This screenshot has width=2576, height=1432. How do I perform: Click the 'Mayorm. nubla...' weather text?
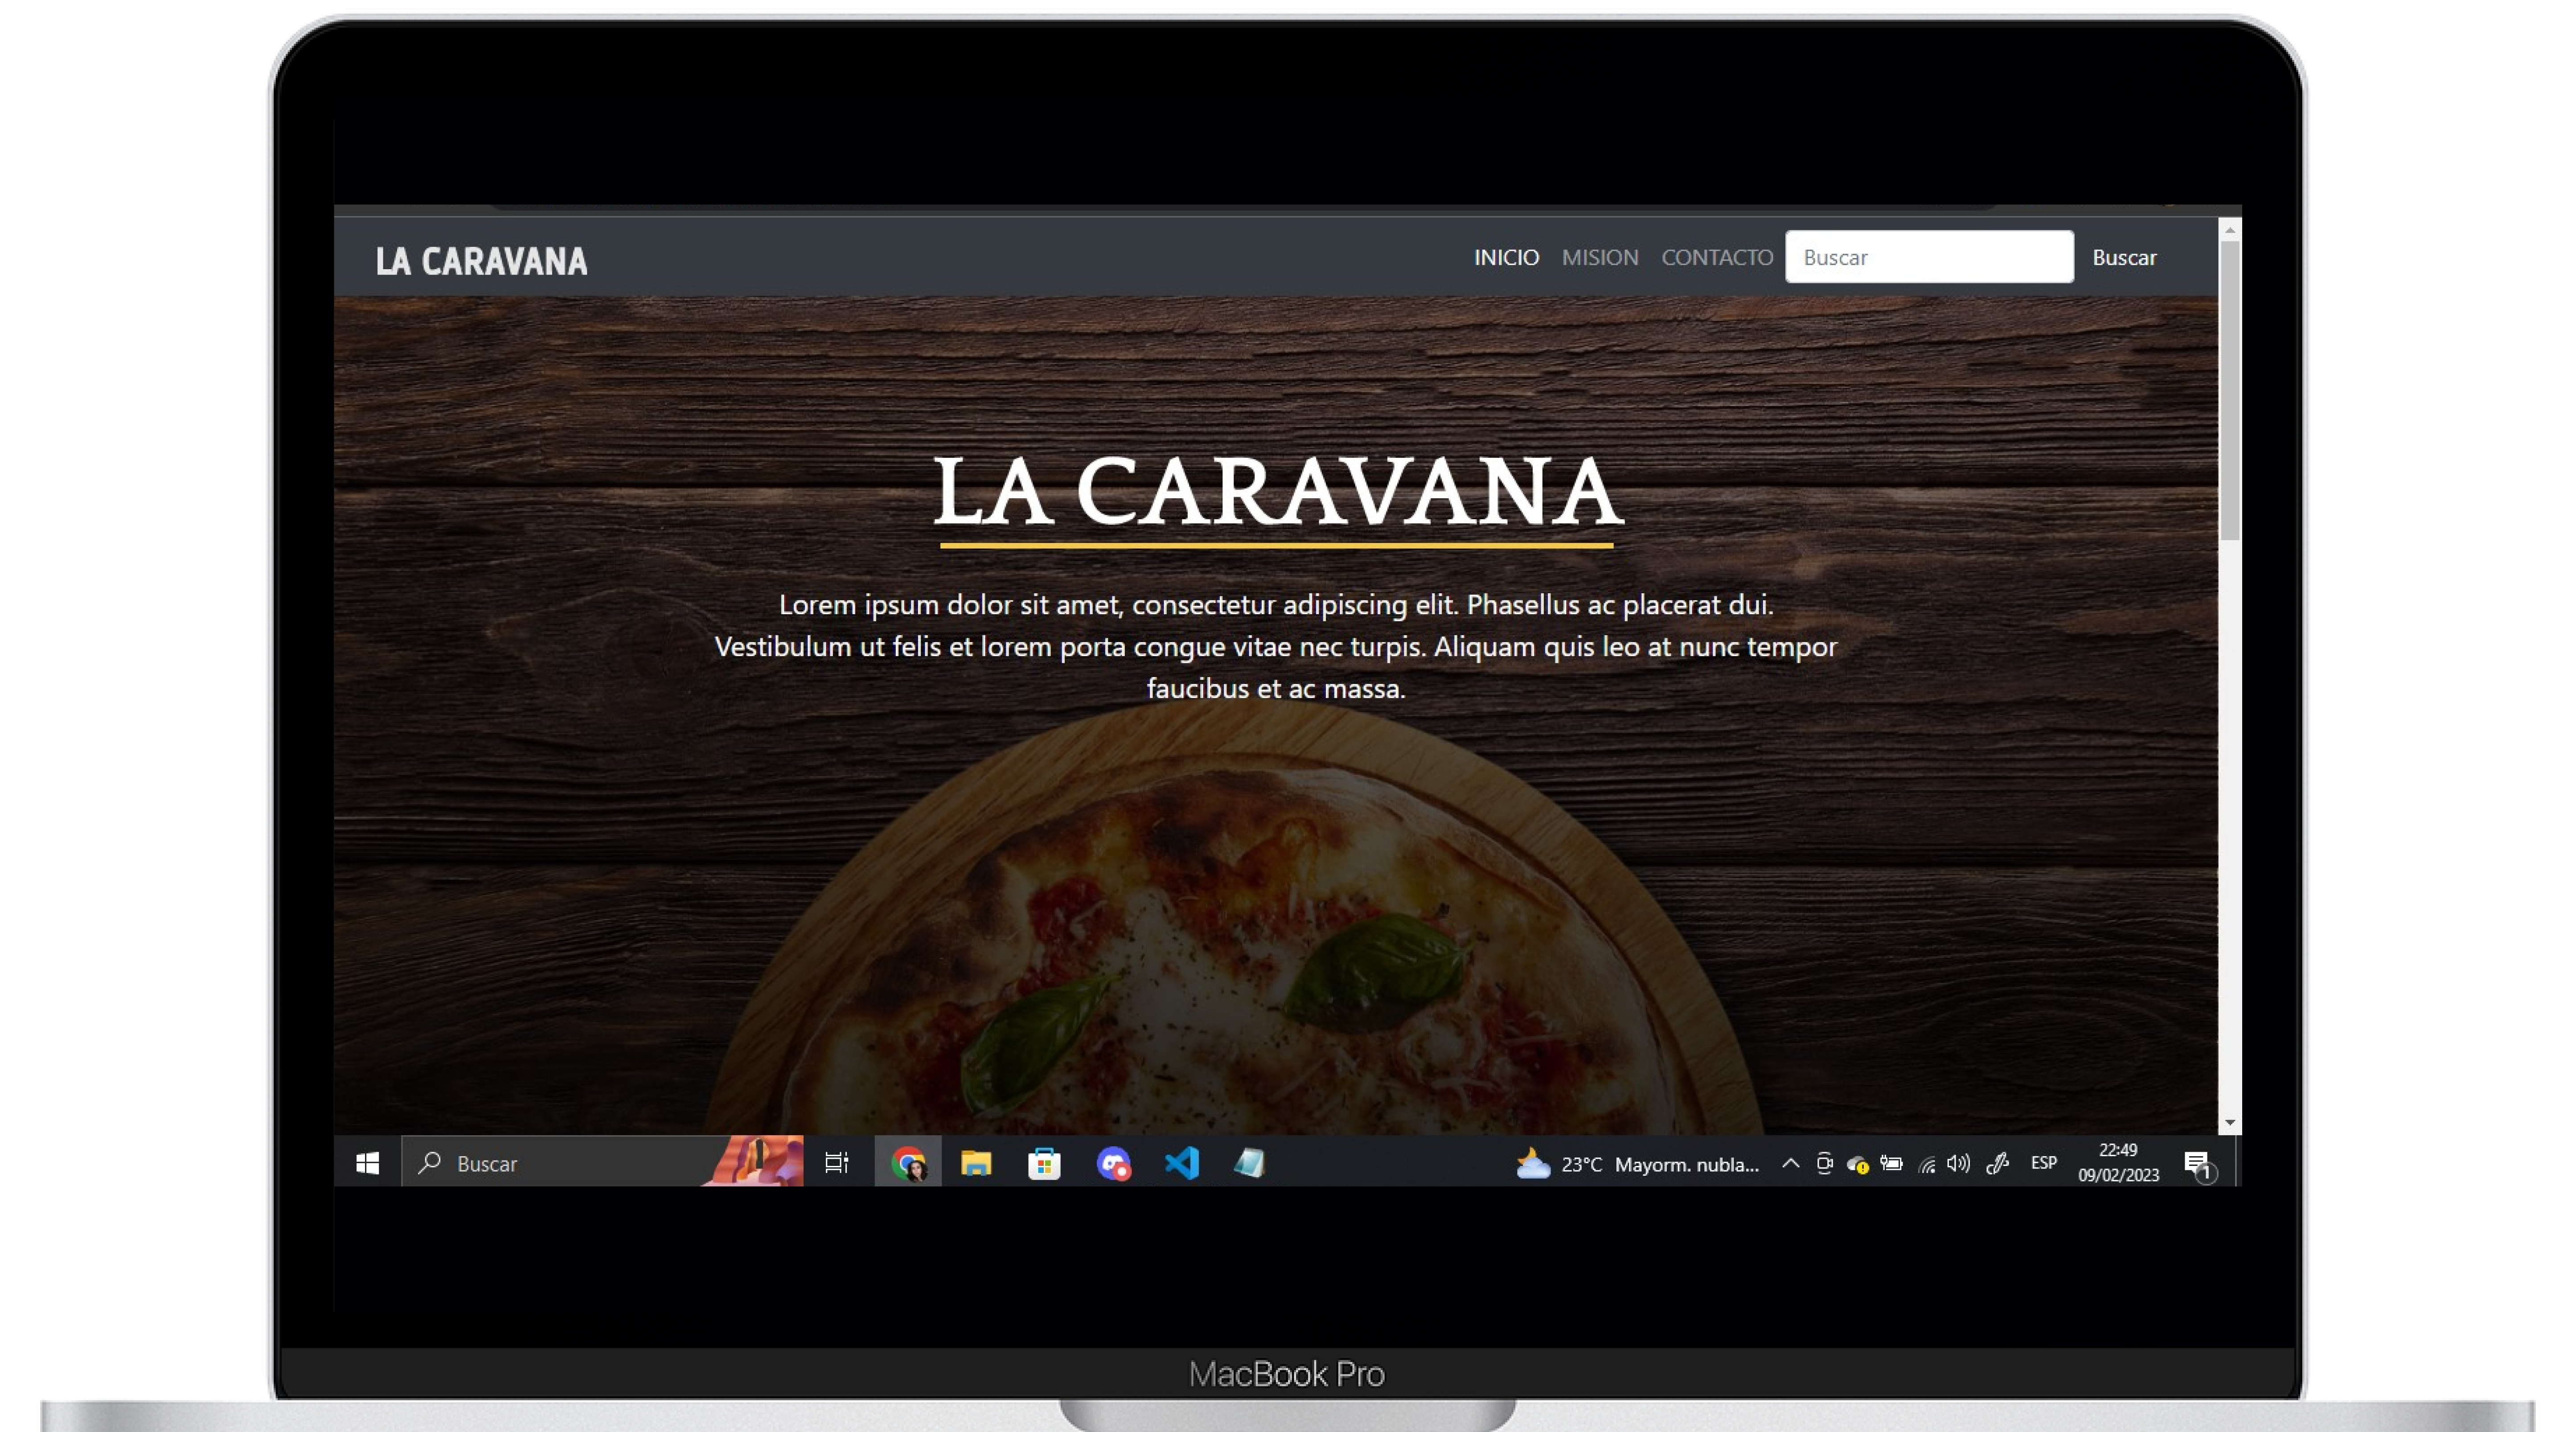point(1686,1164)
